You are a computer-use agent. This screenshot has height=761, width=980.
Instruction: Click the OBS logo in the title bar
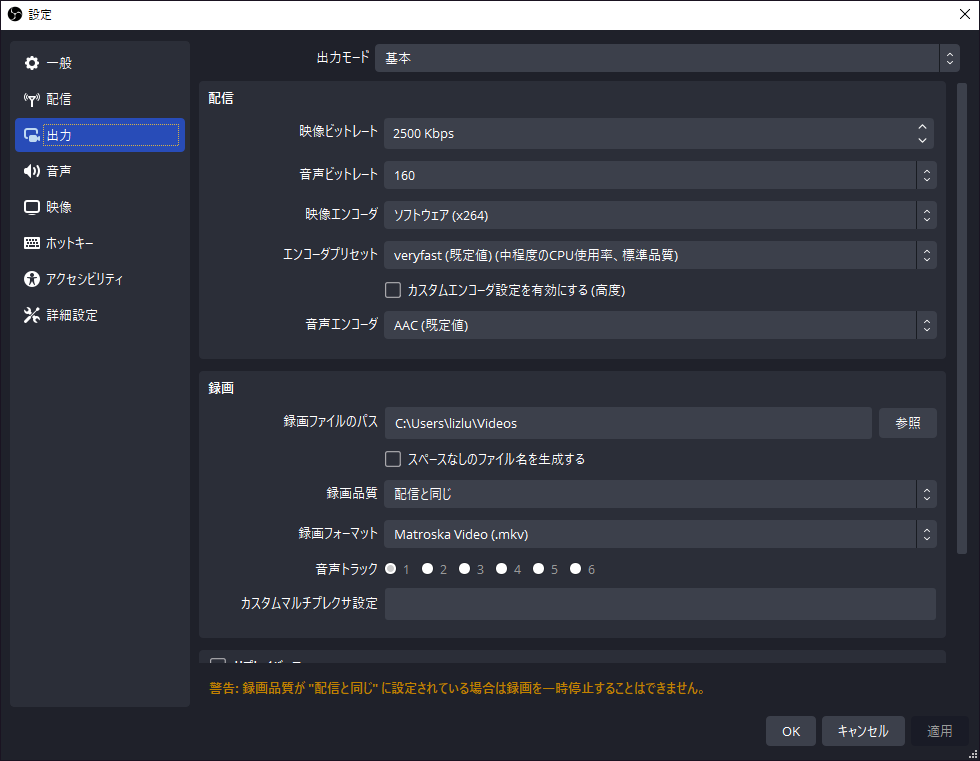15,14
